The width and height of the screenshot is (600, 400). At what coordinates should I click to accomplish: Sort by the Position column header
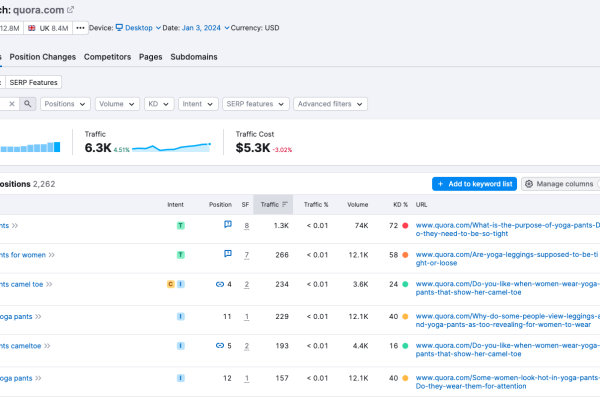pyautogui.click(x=220, y=205)
